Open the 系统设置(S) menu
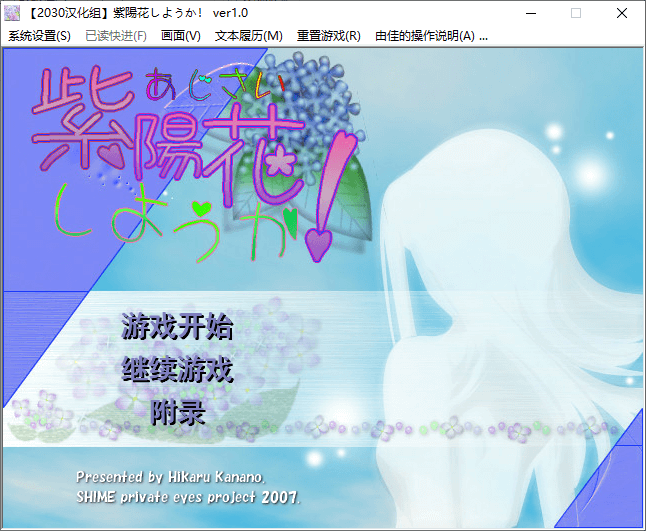 point(39,35)
